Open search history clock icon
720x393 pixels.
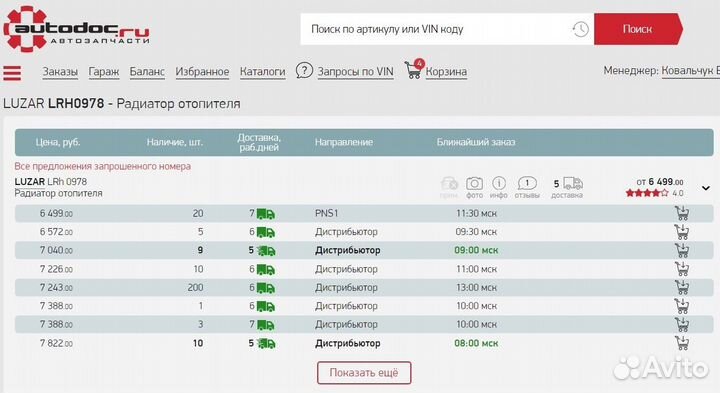click(x=580, y=29)
